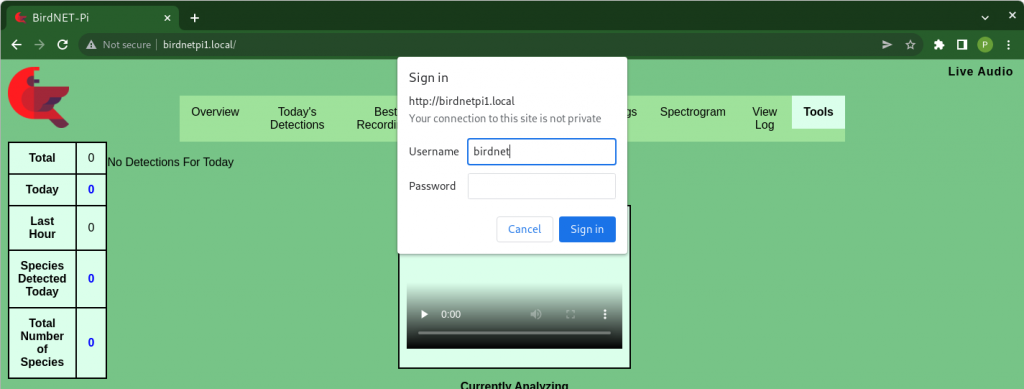Open the Chrome three-dot menu

point(1008,44)
